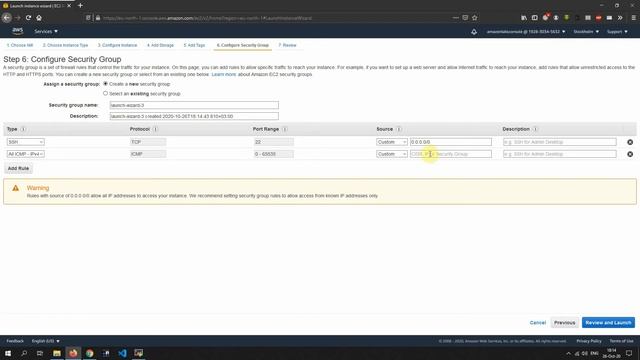Open the Task View taskbar icon
Viewport: 640px width, 360px height.
pyautogui.click(x=40, y=353)
